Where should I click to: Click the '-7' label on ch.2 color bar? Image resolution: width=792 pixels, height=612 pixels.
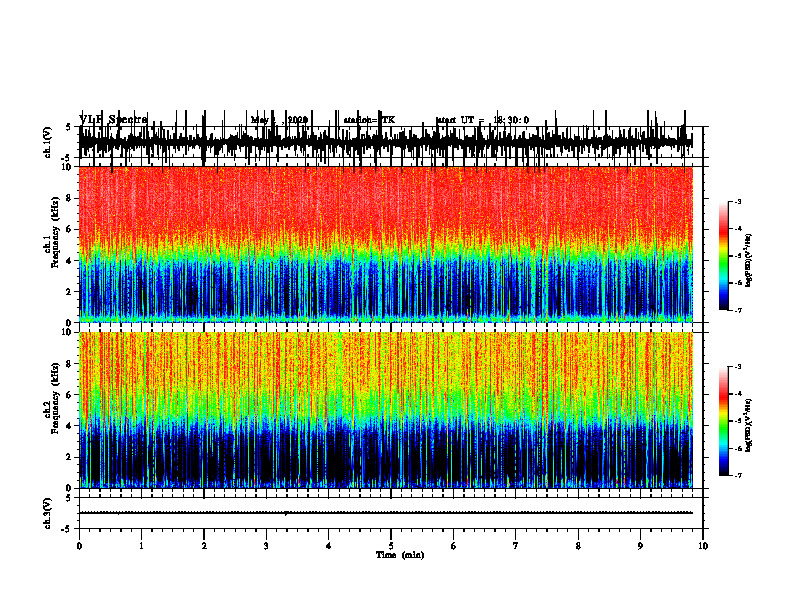737,476
